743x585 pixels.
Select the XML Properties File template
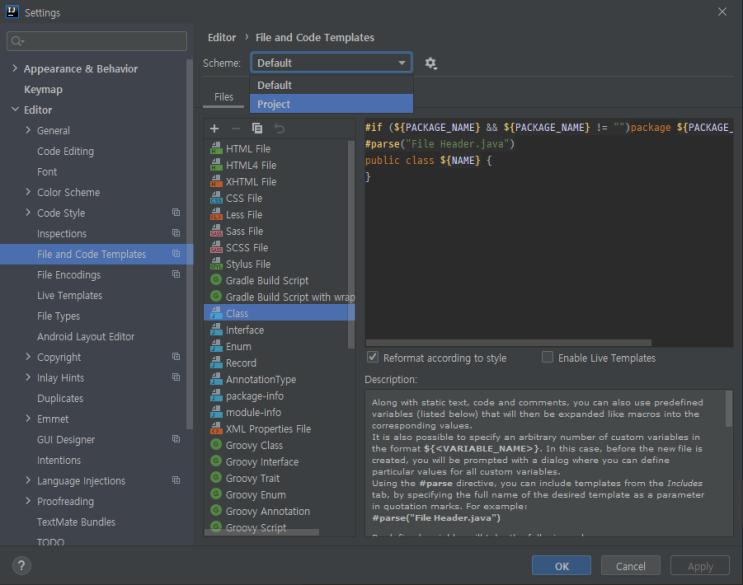(268, 429)
